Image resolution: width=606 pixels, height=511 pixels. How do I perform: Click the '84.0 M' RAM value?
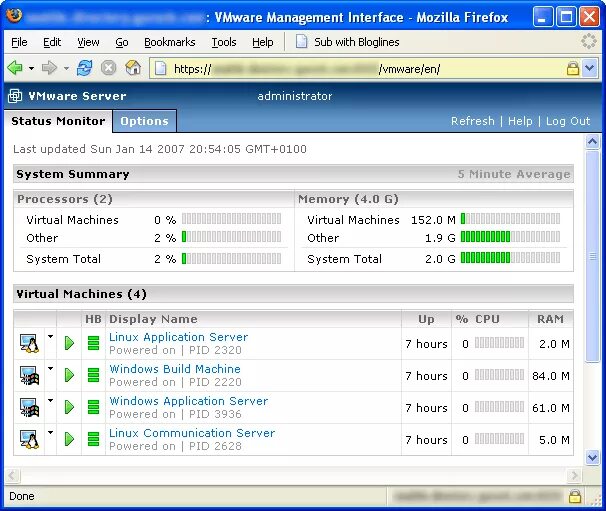click(x=551, y=376)
